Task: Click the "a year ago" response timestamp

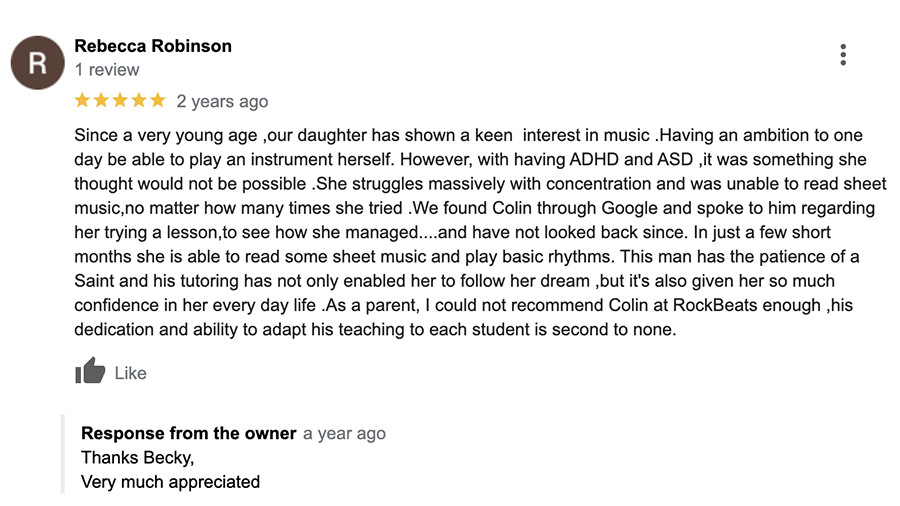Action: (x=344, y=434)
